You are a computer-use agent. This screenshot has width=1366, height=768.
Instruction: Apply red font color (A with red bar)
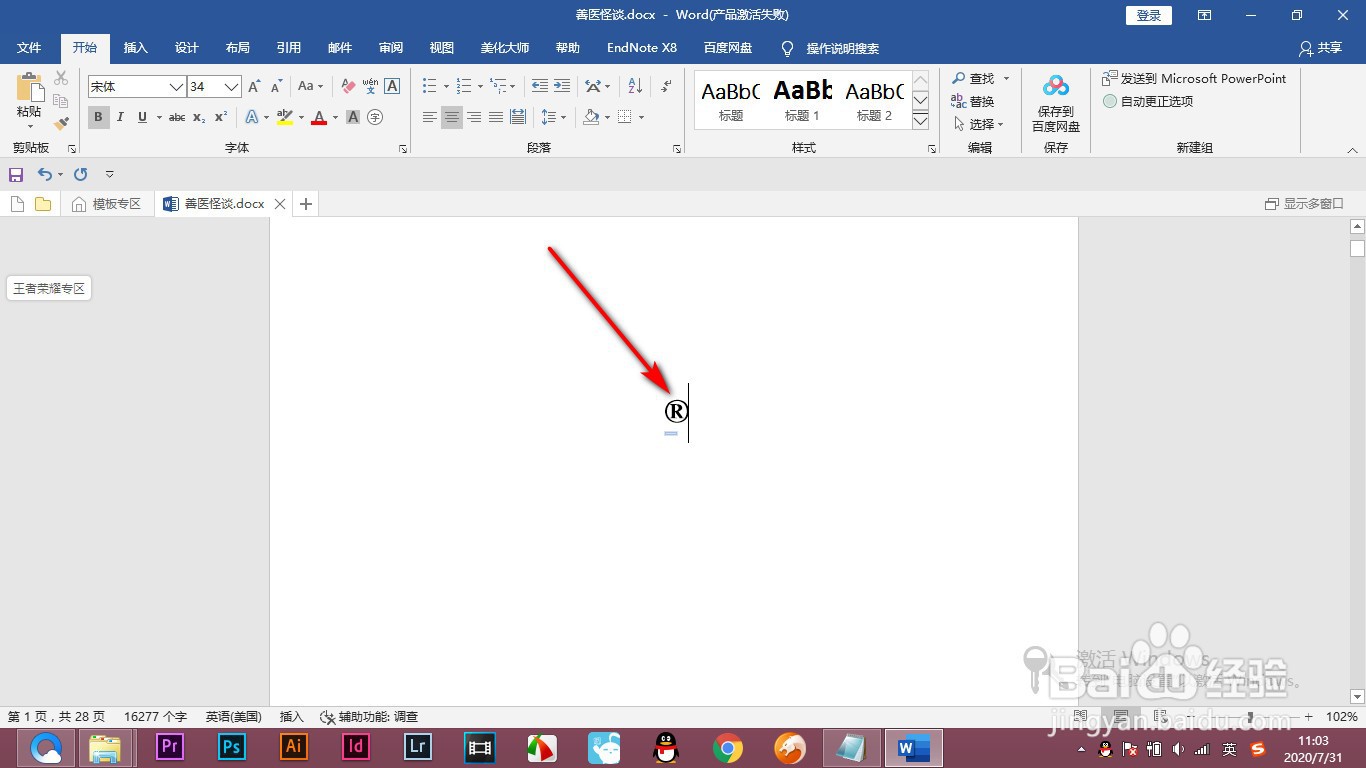319,117
